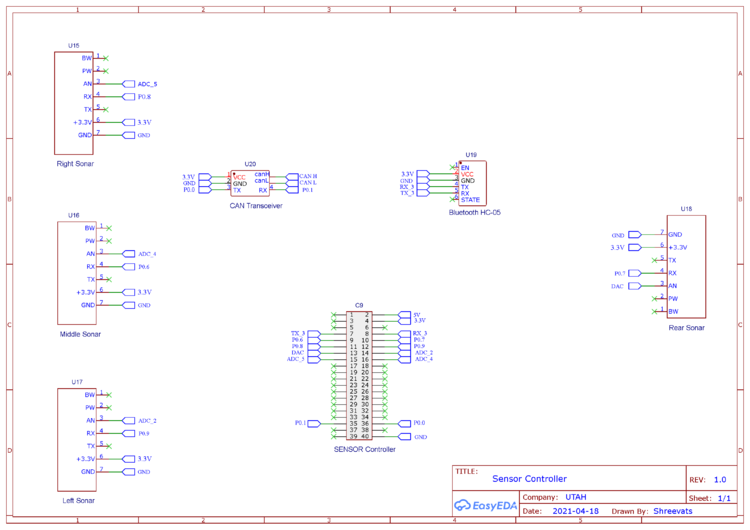Select the Company value UTAH

(x=575, y=497)
